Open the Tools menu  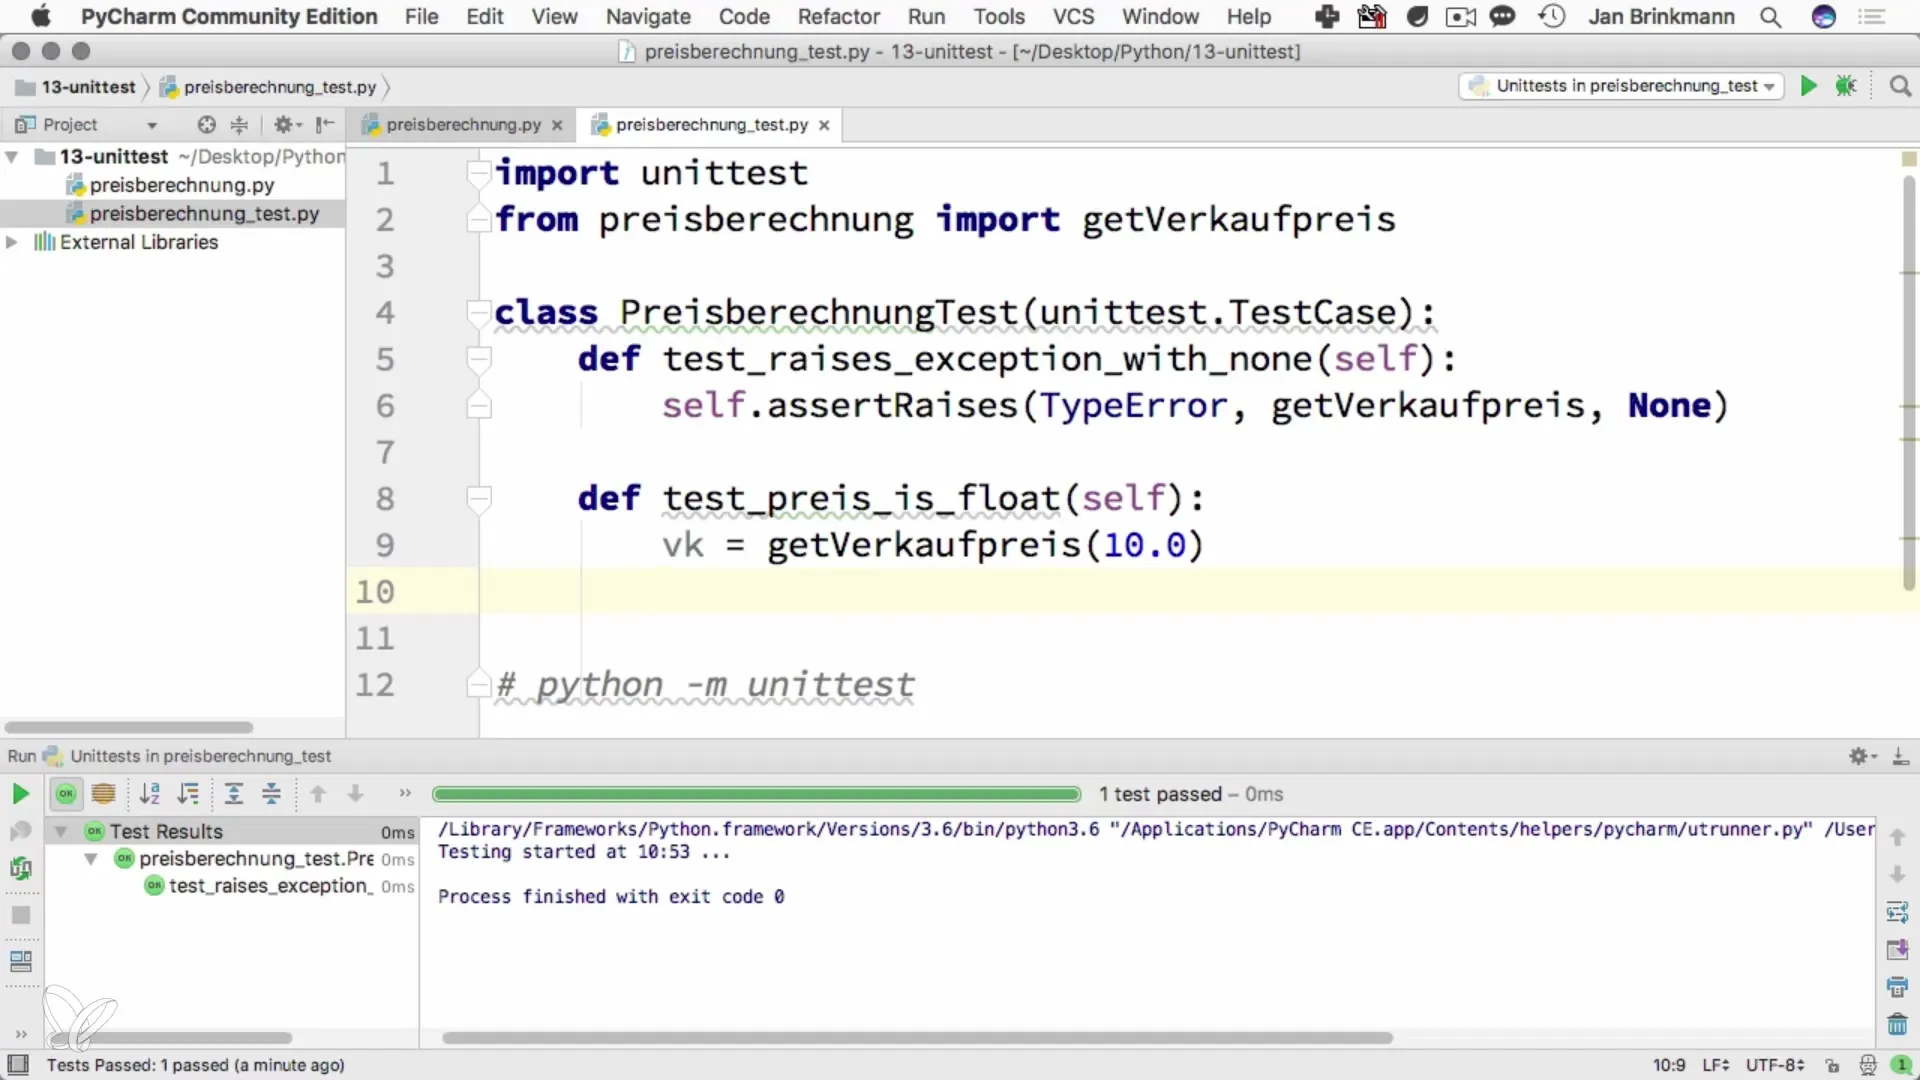(x=999, y=17)
